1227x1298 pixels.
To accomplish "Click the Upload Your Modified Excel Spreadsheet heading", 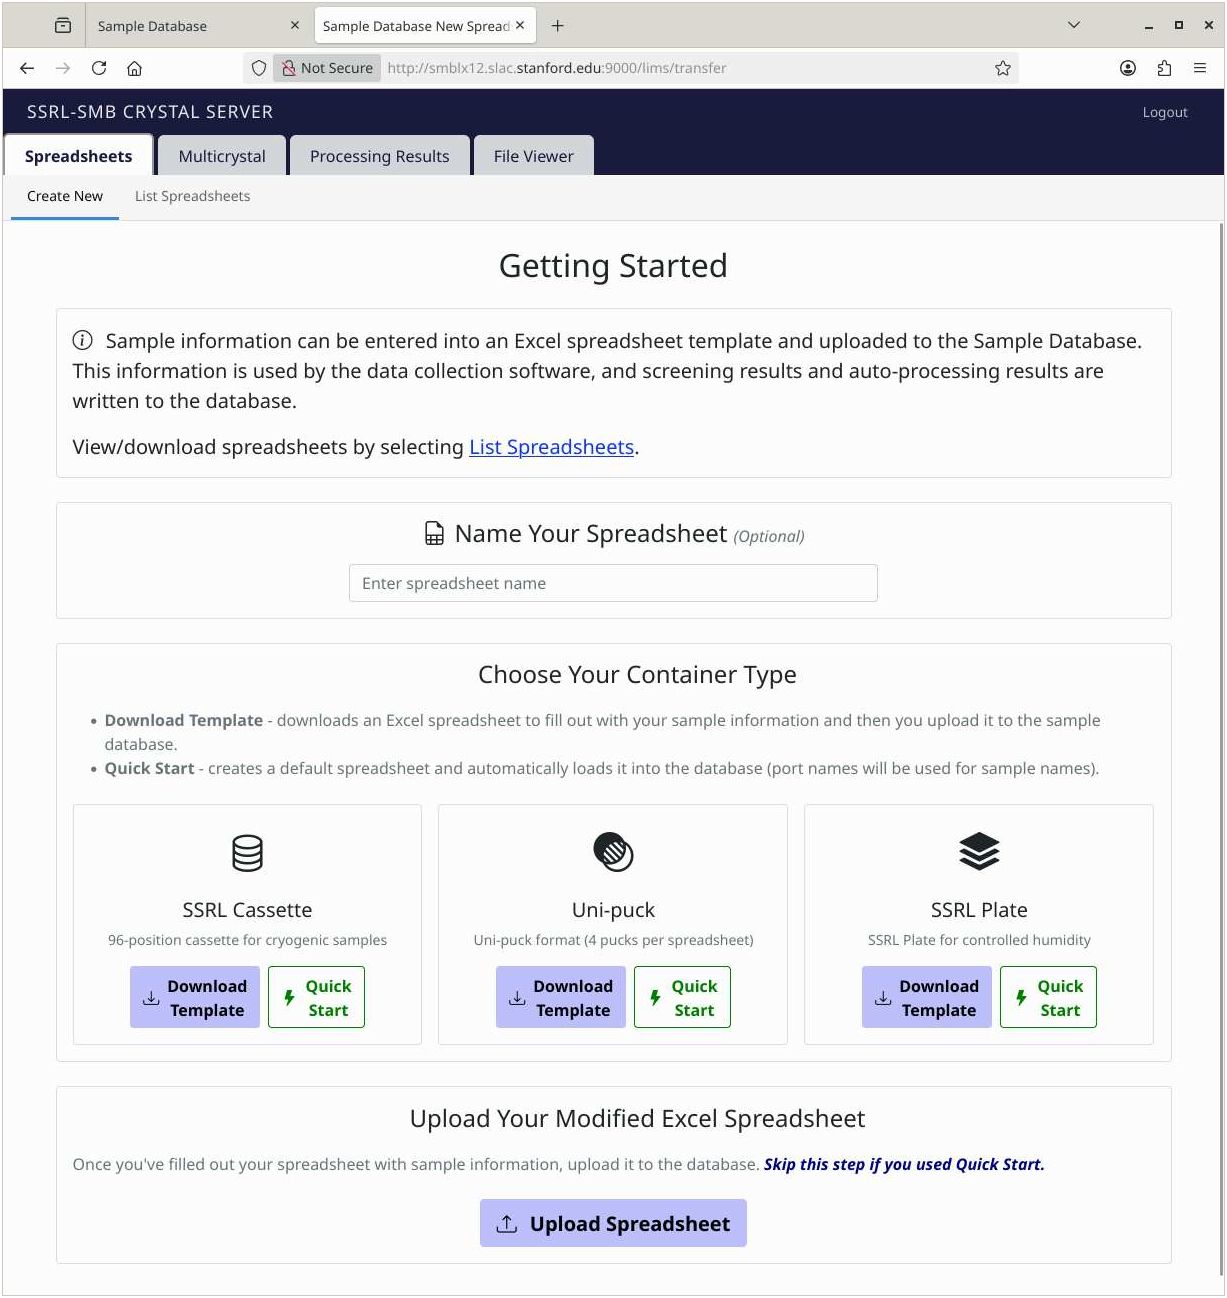I will 637,1119.
